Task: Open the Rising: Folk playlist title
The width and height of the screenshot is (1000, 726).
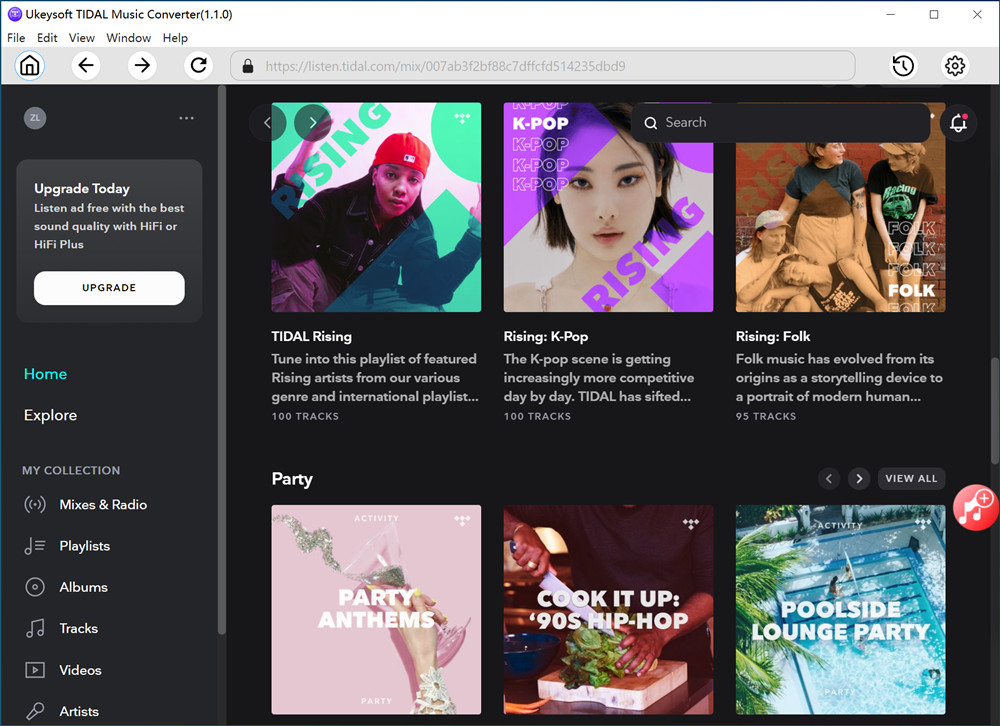Action: pyautogui.click(x=773, y=336)
